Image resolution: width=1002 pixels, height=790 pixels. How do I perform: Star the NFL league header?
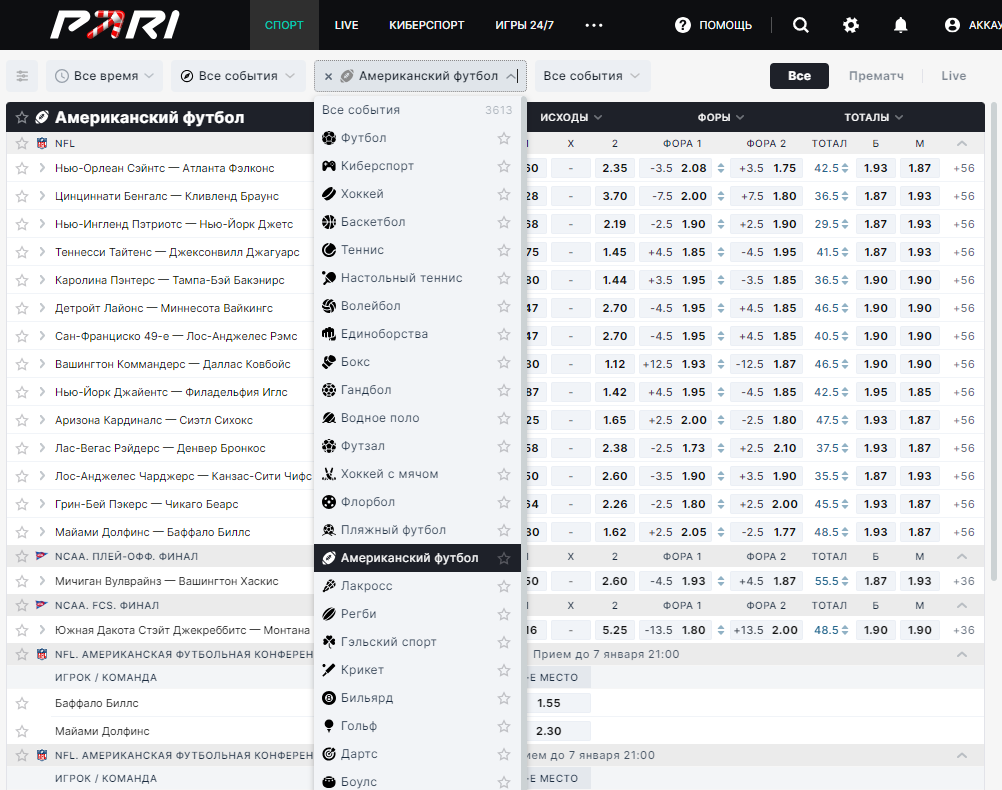[22, 143]
